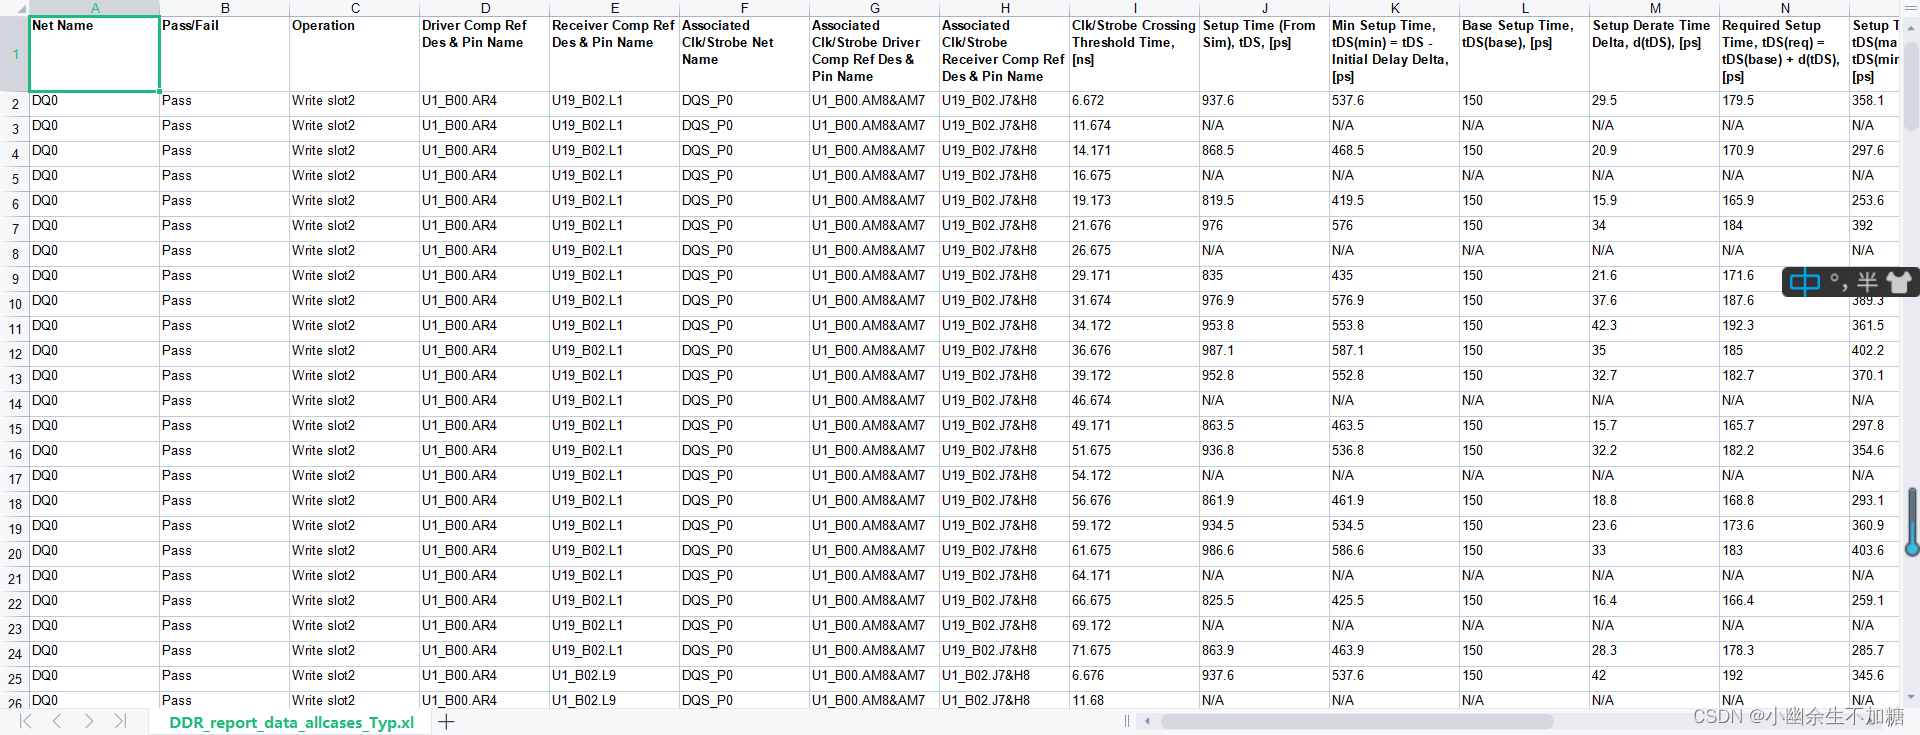Go to the previous sheet tab arrow
Screen dimensions: 1920x735
(x=57, y=721)
